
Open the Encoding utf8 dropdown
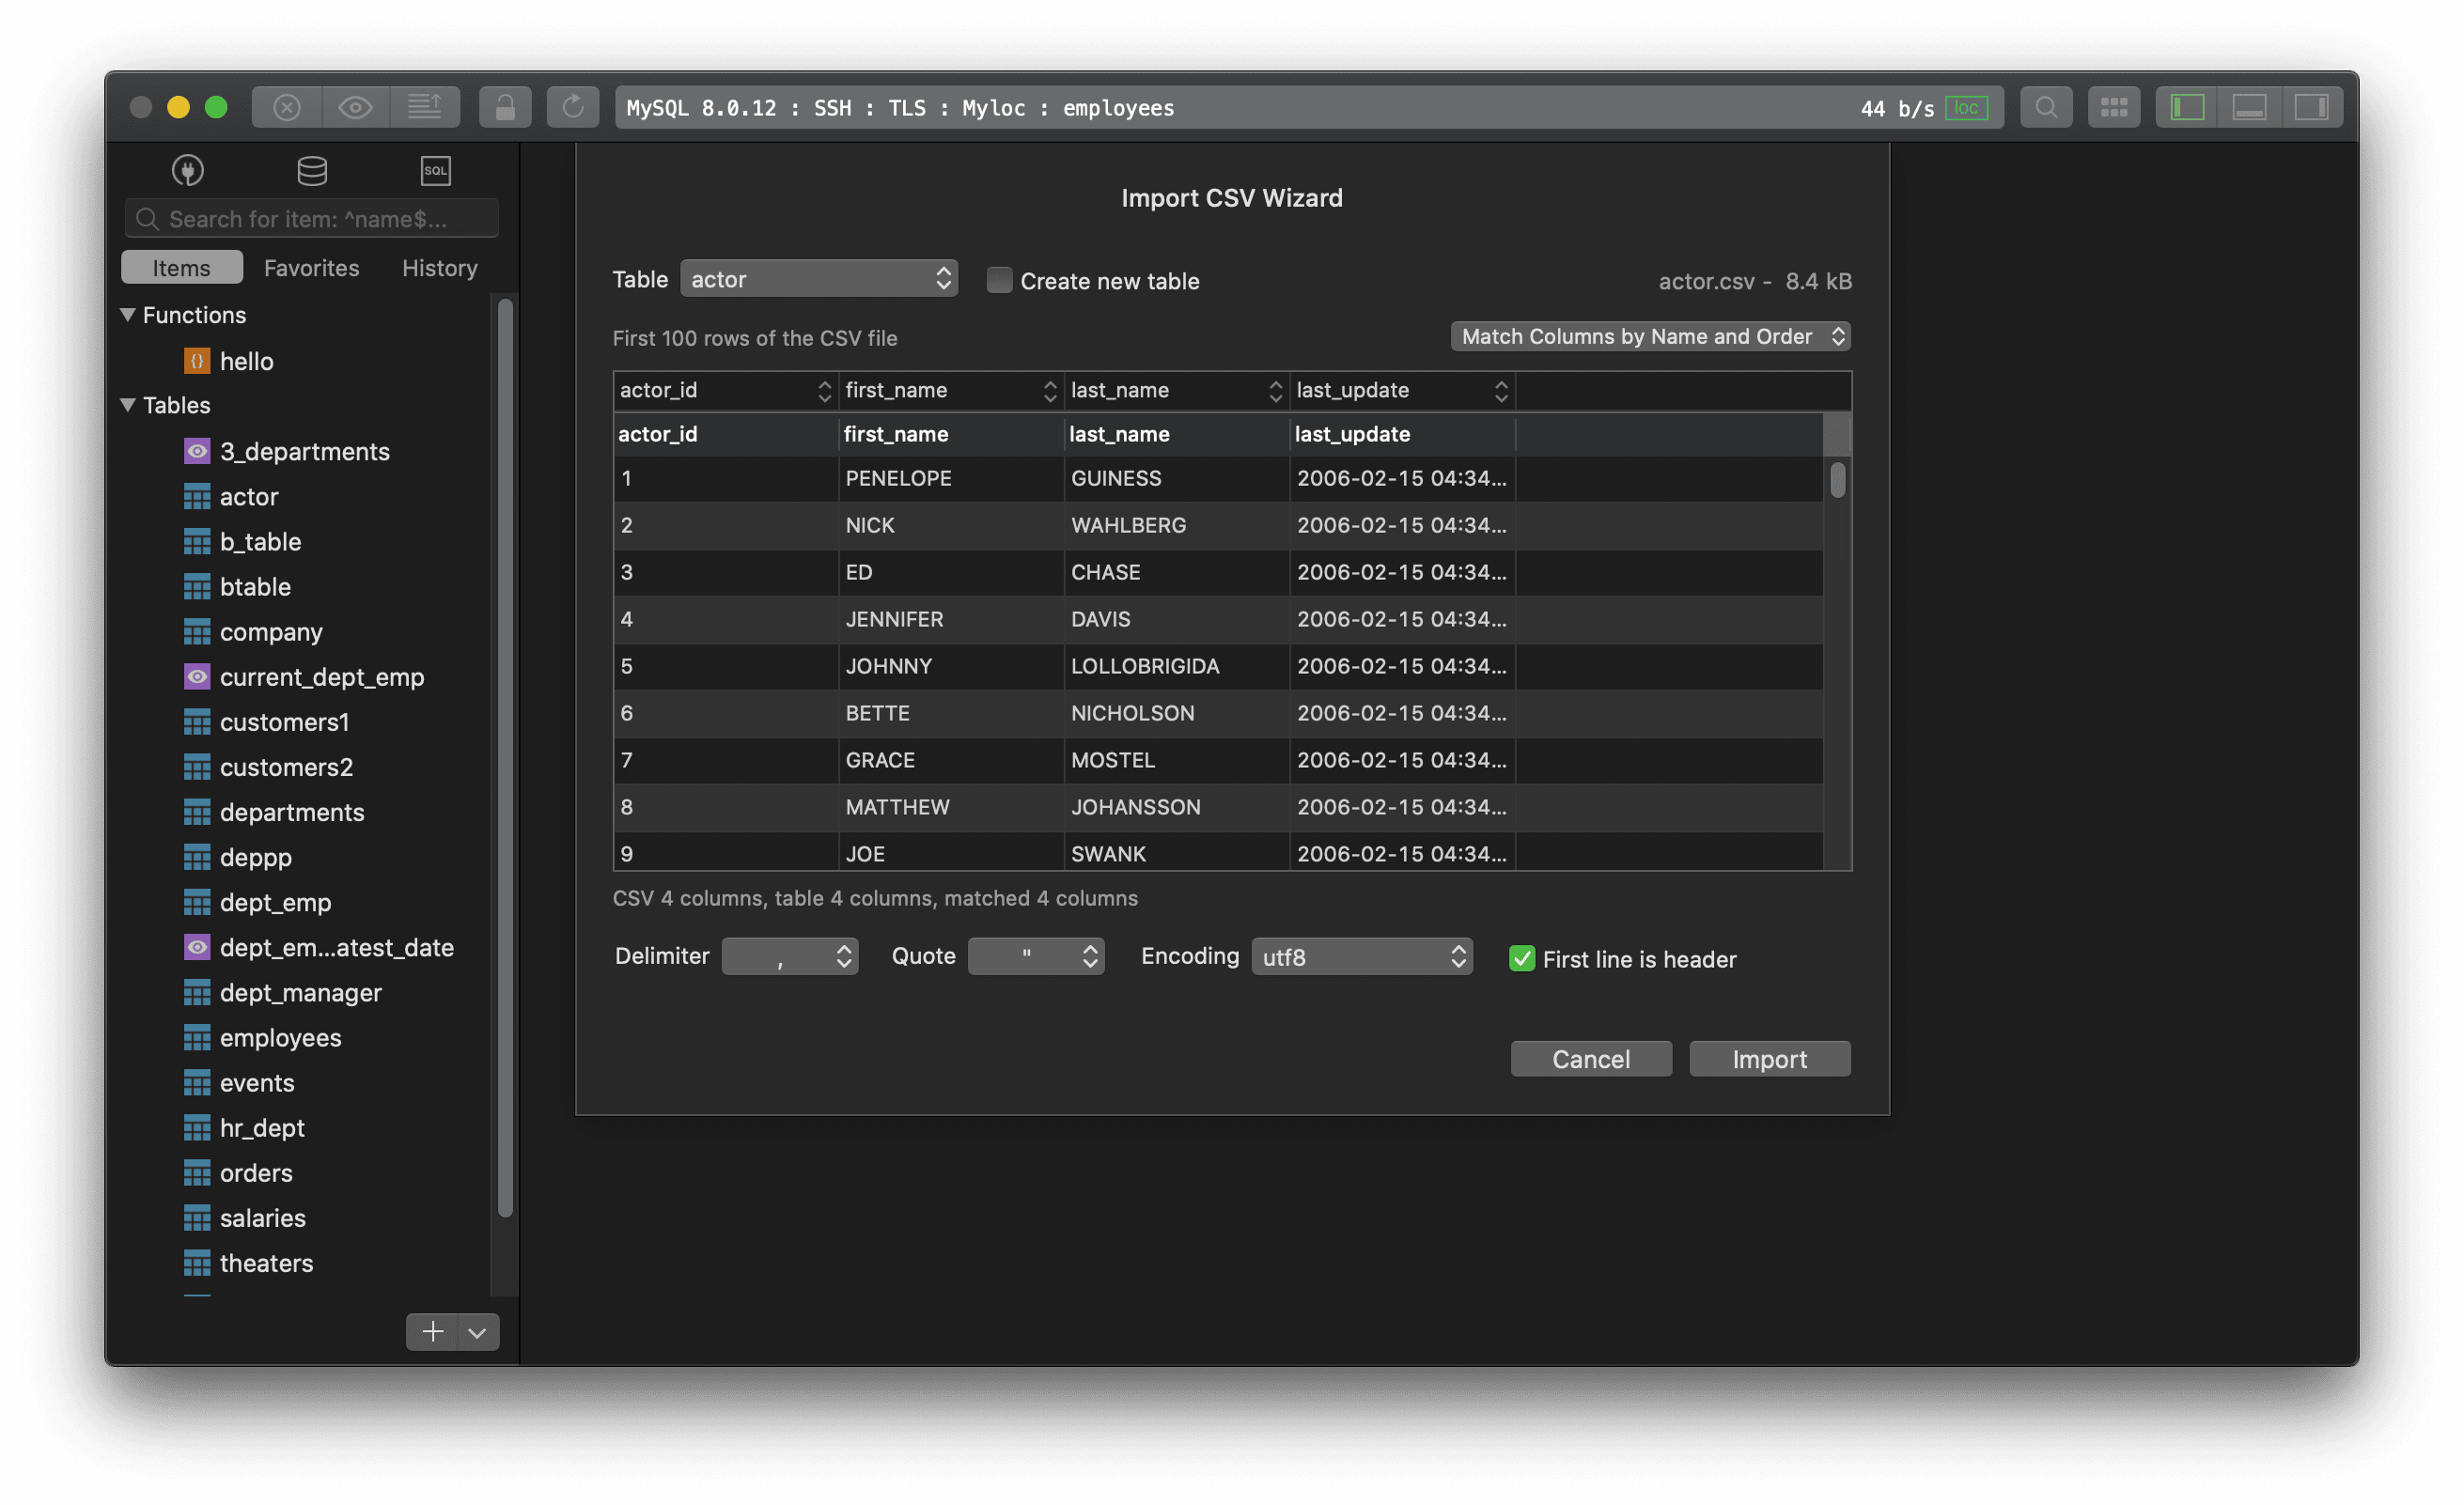coord(1362,956)
